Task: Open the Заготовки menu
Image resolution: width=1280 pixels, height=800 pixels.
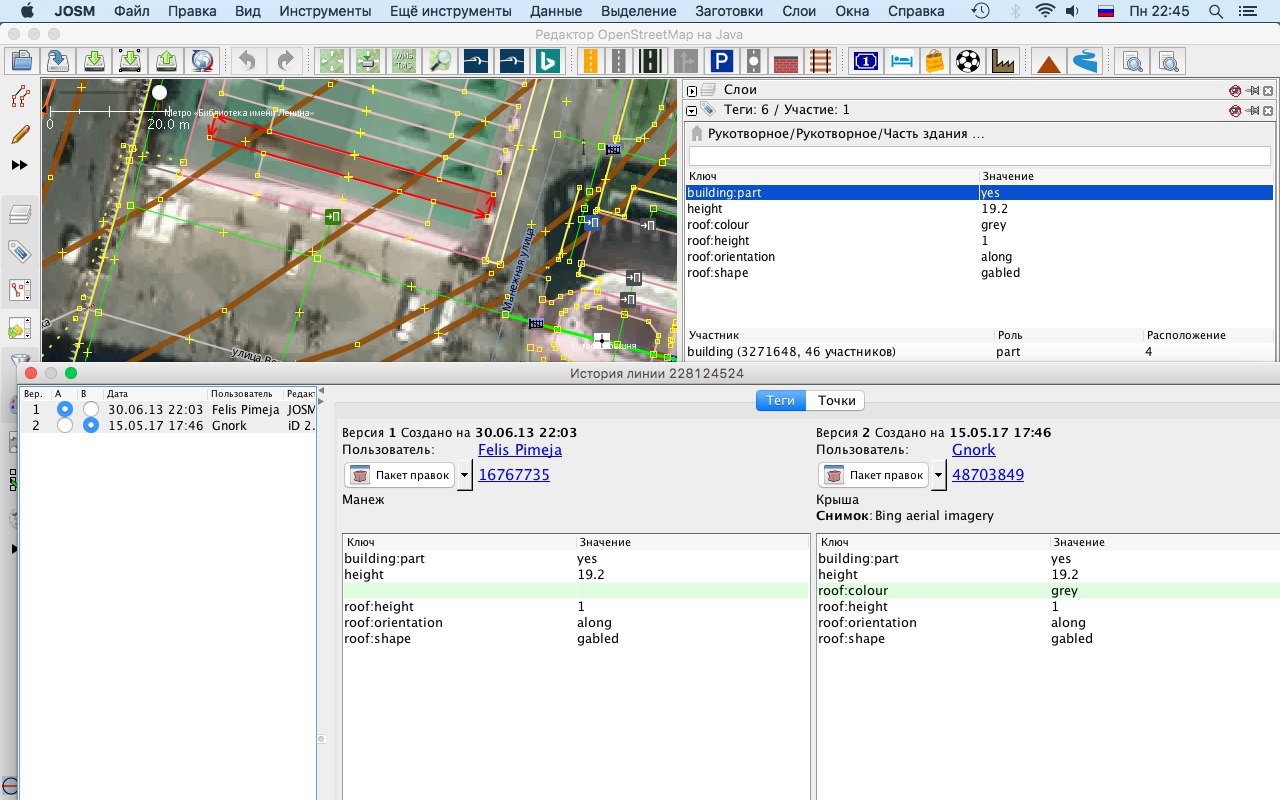Action: point(729,11)
